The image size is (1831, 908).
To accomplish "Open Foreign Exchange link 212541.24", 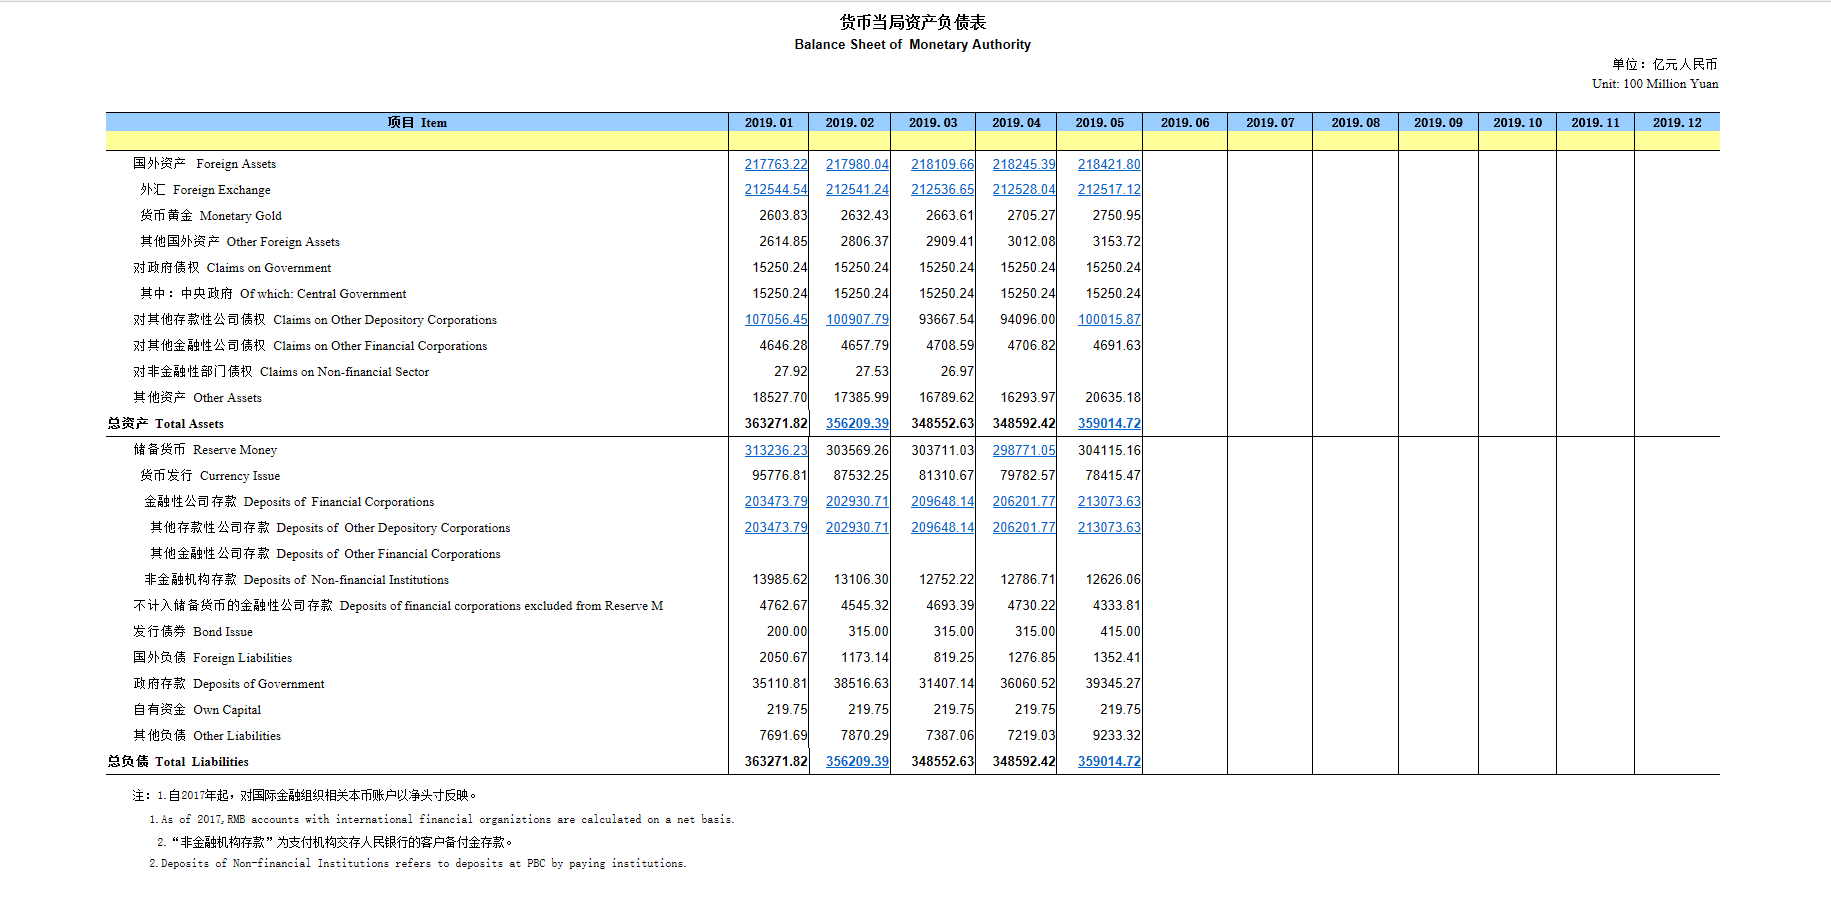I will click(857, 190).
